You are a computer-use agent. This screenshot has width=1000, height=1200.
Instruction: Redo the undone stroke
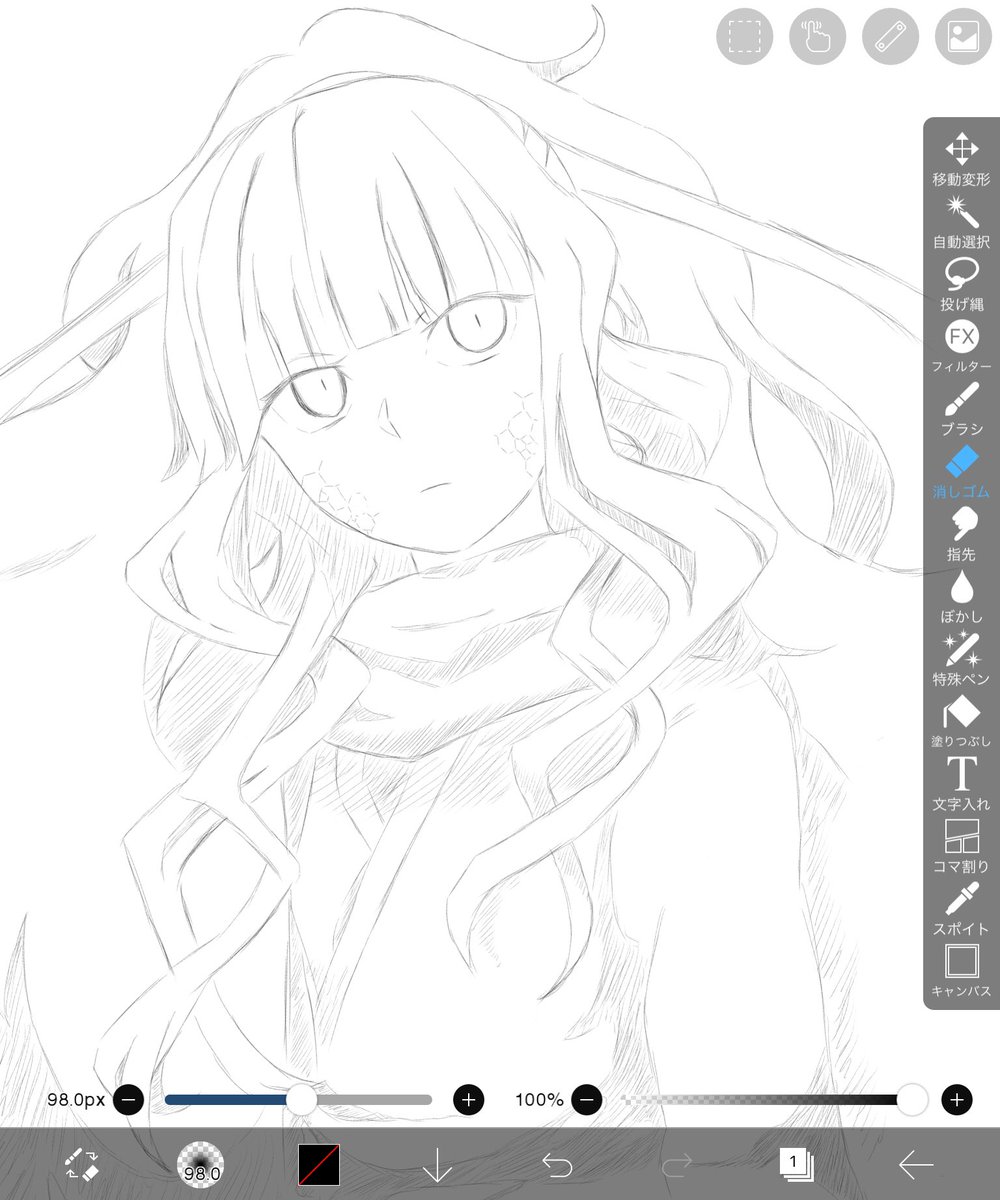676,1165
